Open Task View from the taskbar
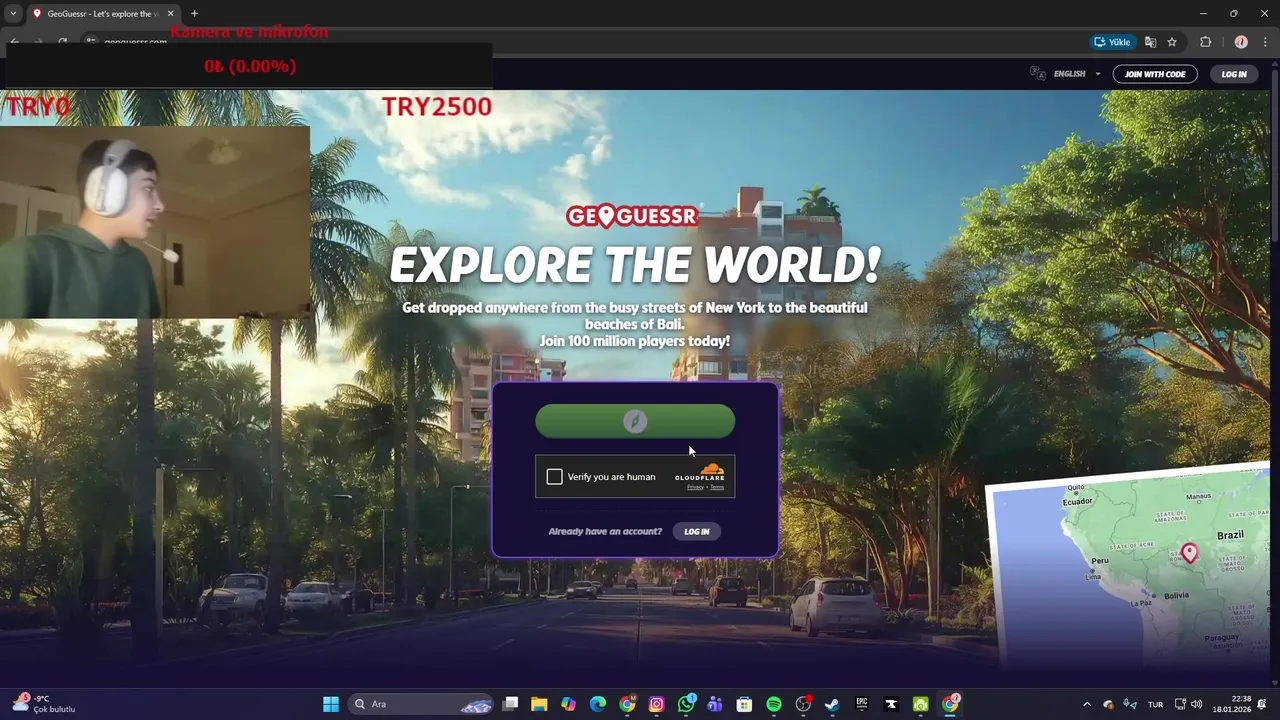 click(510, 704)
